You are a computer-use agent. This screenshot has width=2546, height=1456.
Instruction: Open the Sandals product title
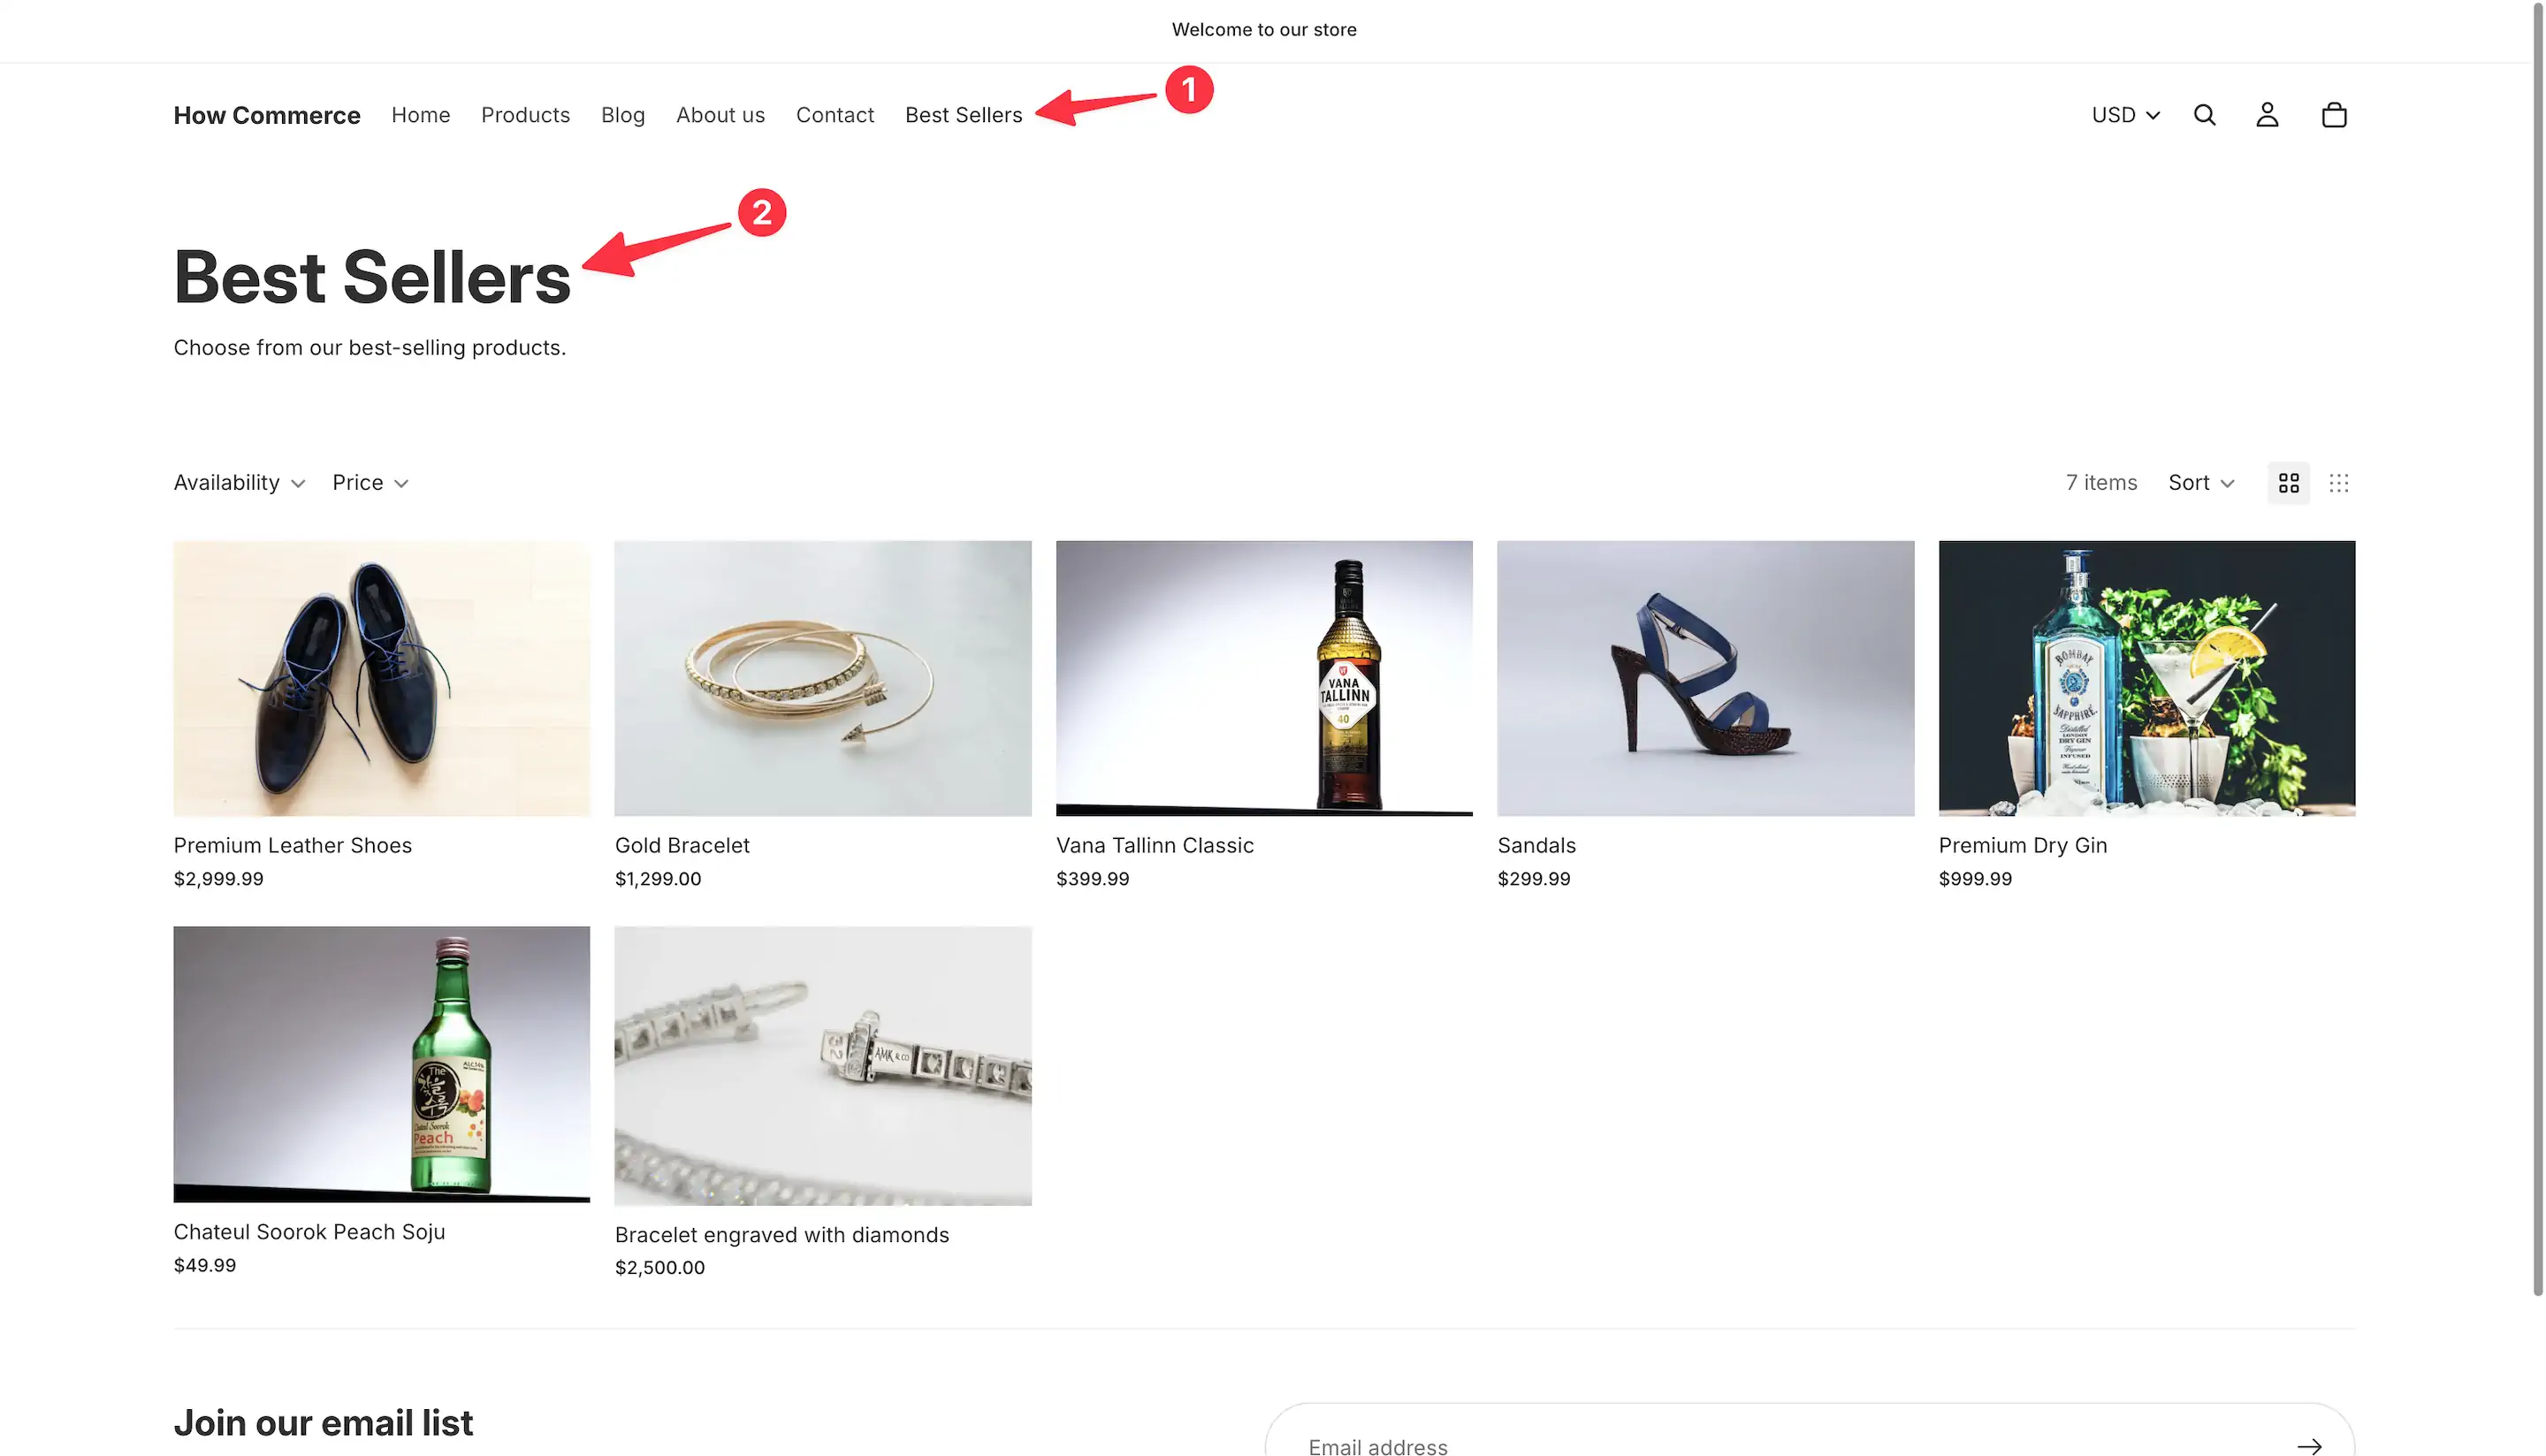coord(1536,845)
